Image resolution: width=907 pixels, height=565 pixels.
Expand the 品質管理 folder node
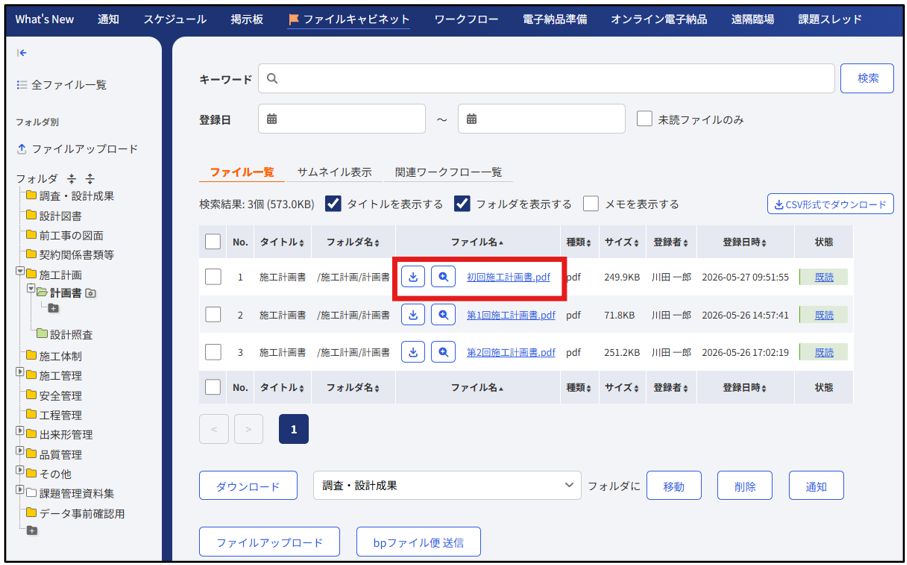[20, 450]
